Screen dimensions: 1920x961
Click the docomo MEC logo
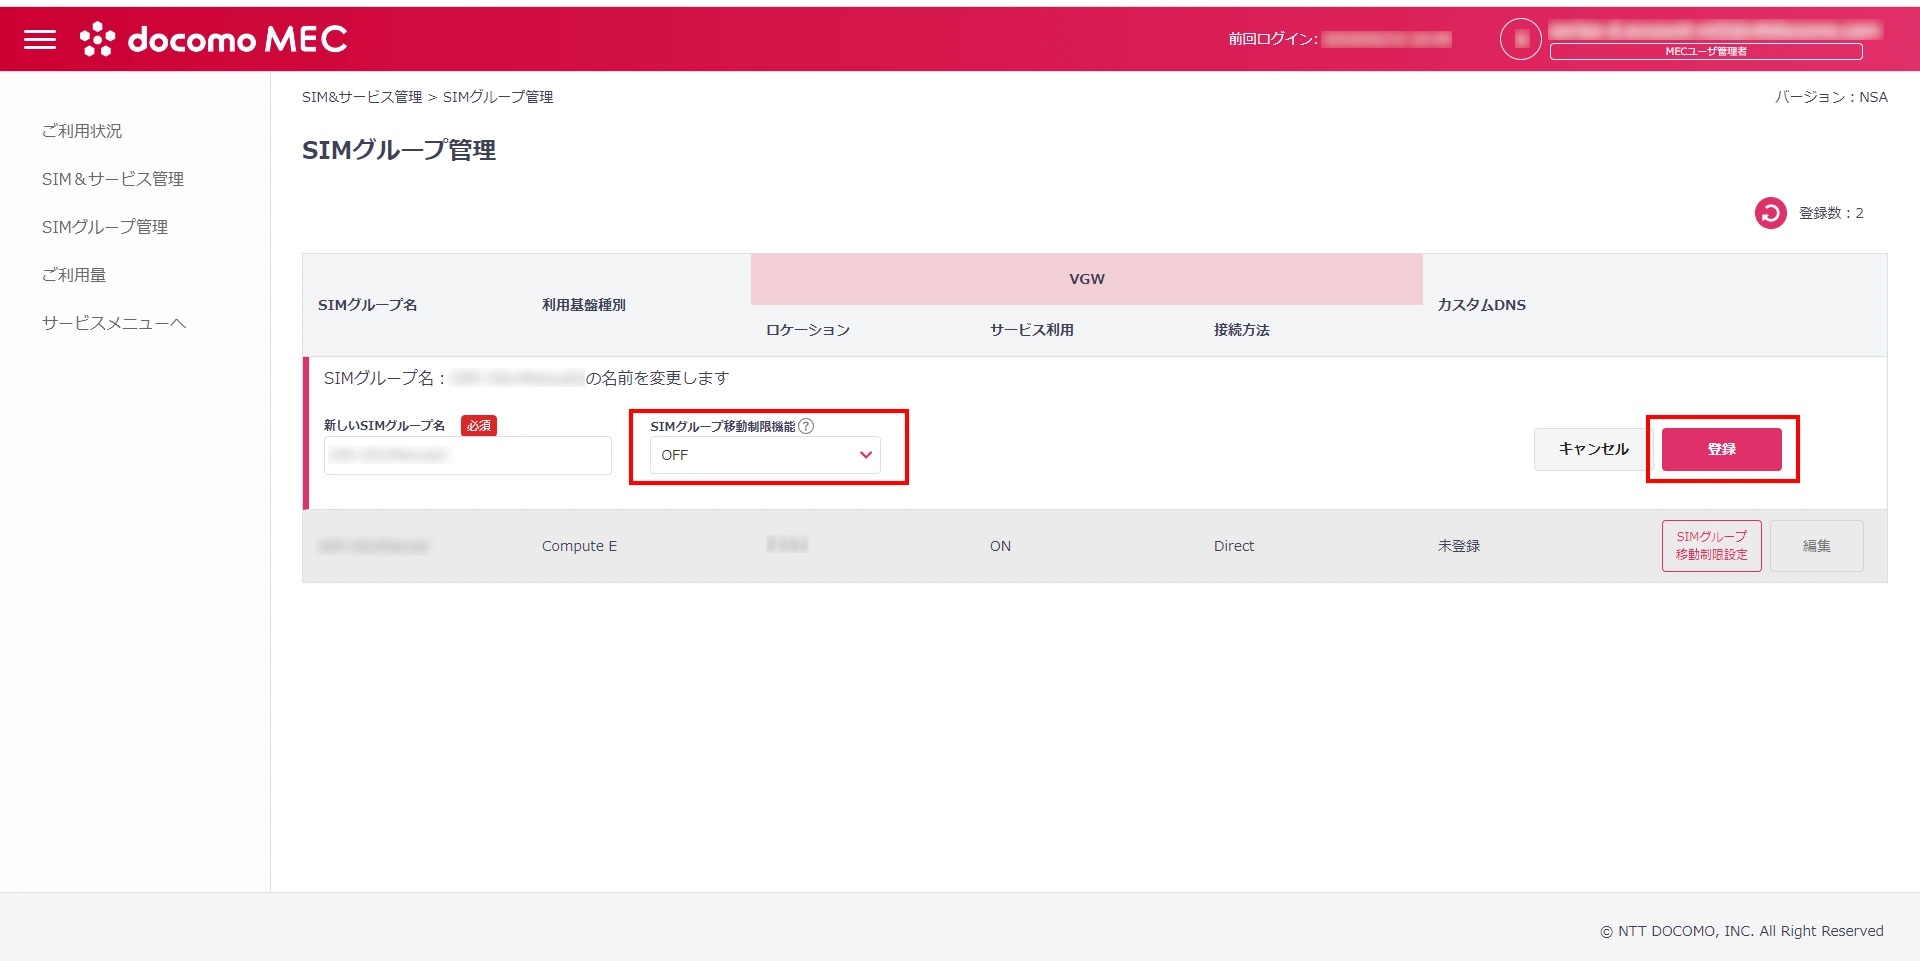pyautogui.click(x=214, y=40)
